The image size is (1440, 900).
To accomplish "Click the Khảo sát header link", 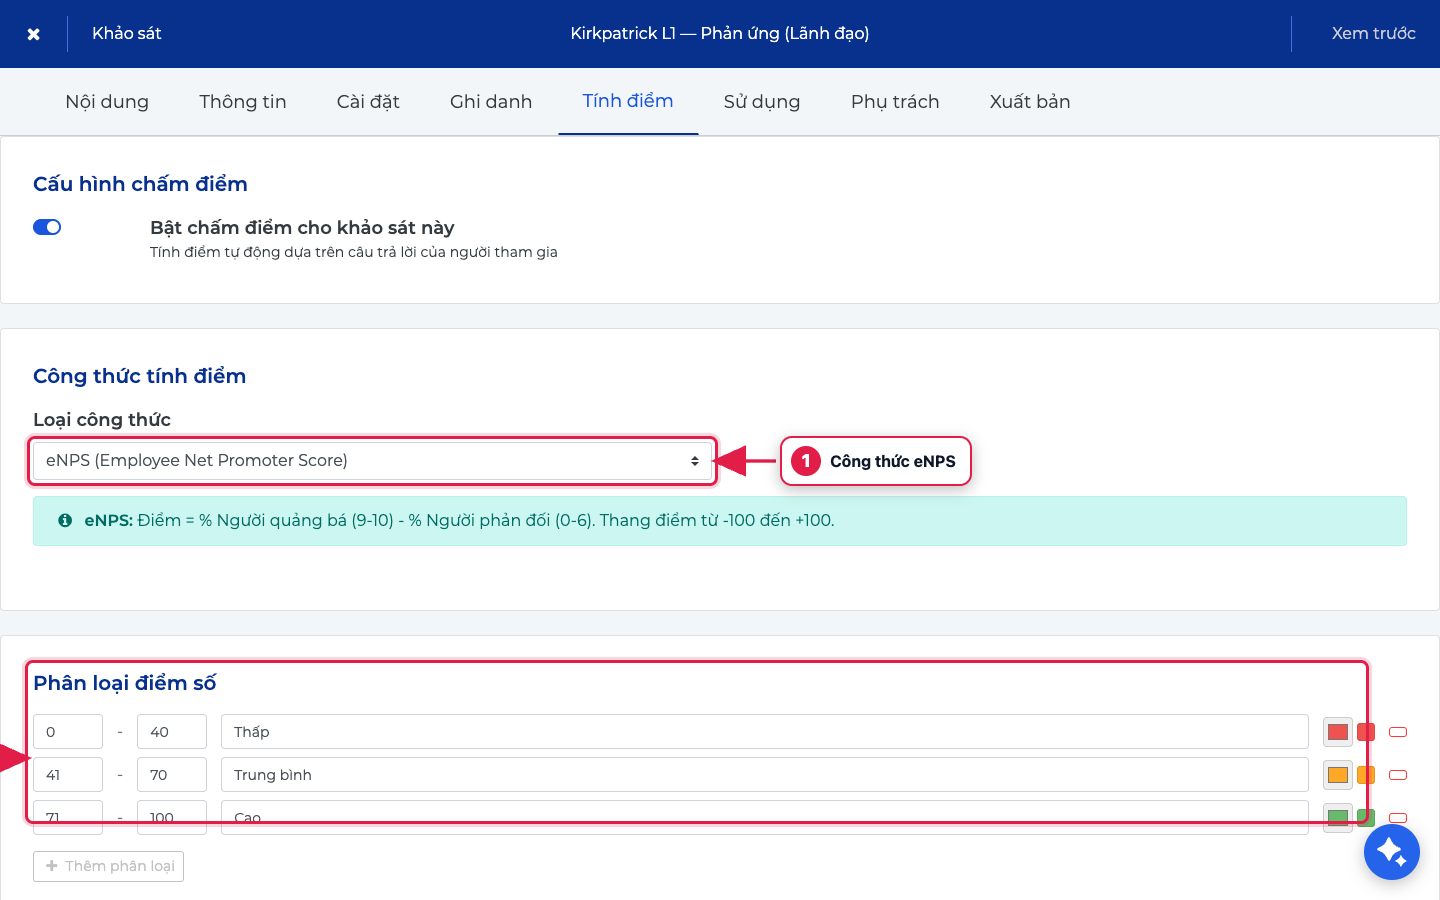I will (x=127, y=33).
